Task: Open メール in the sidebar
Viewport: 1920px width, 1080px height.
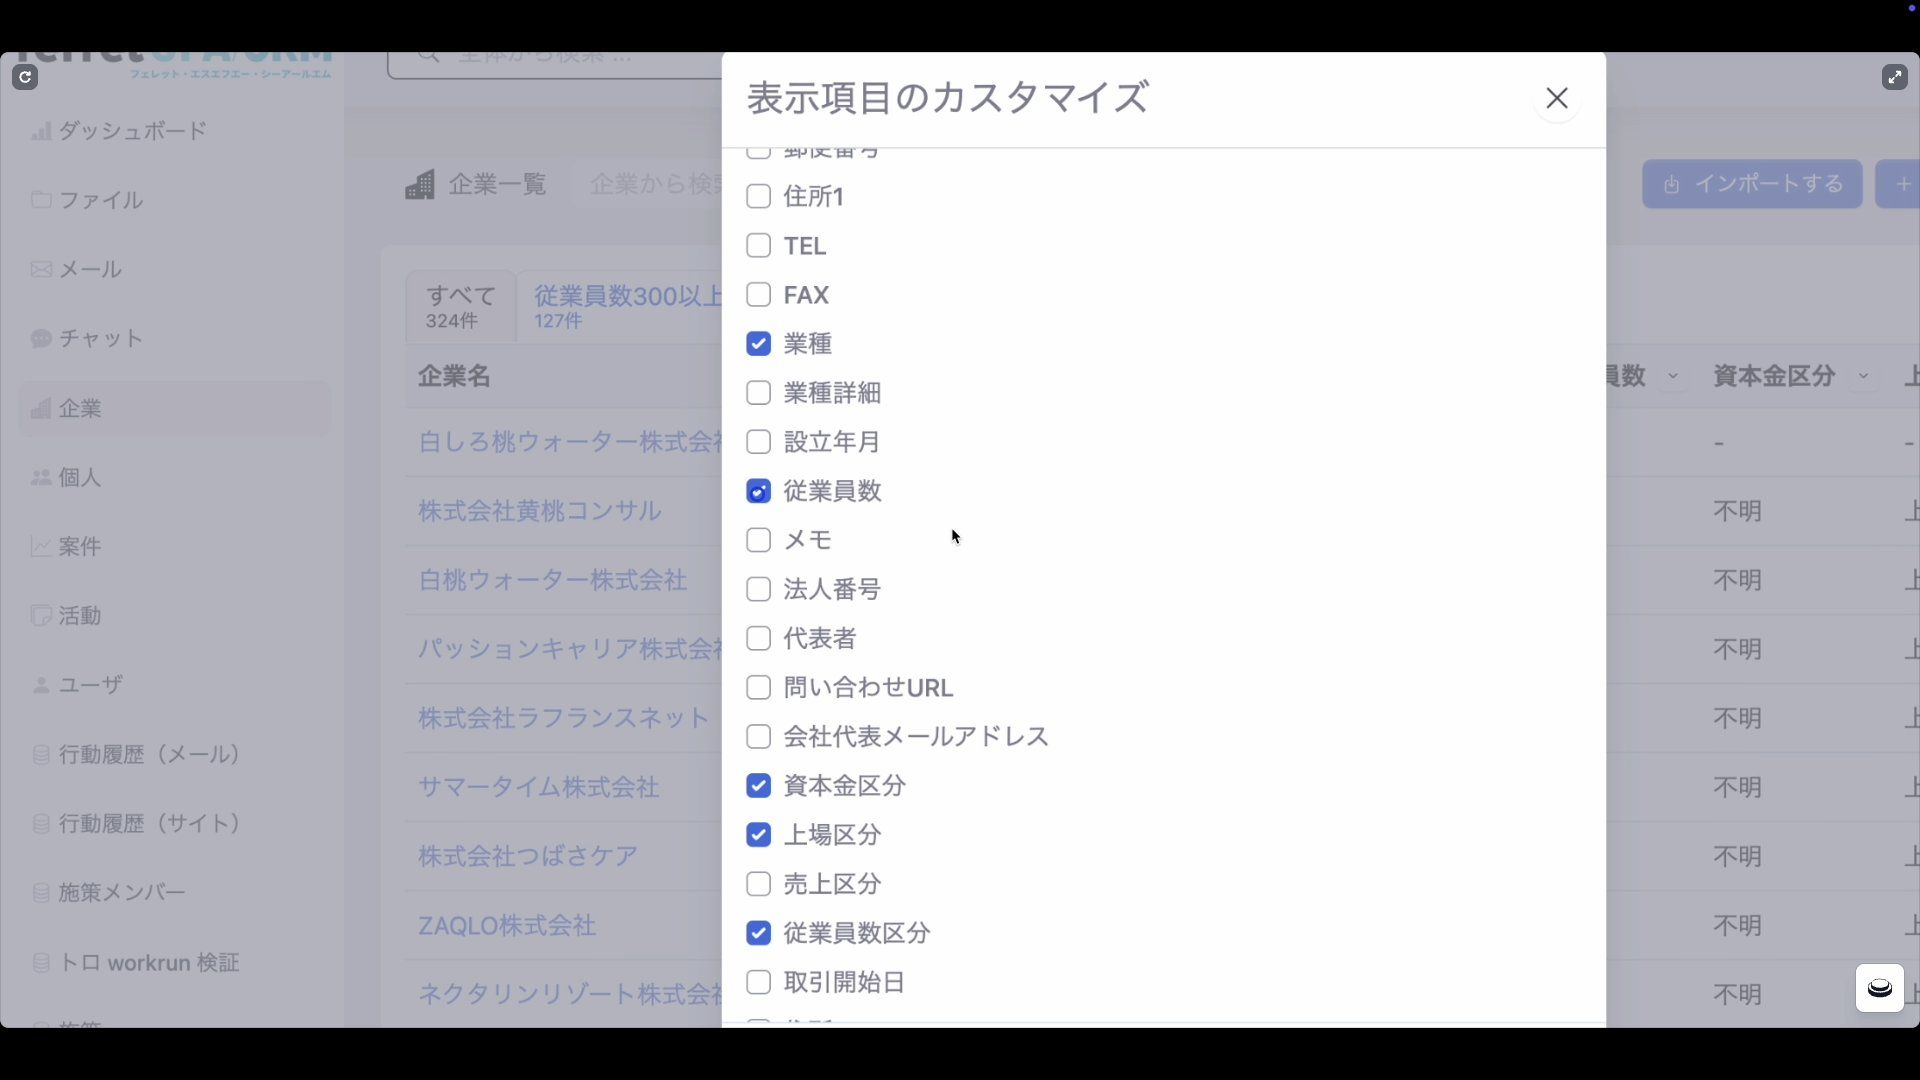Action: 174,269
